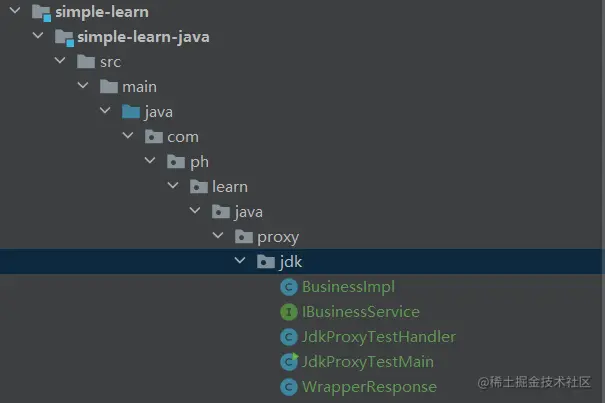Image resolution: width=605 pixels, height=403 pixels.
Task: Click the BusinessImpl class icon
Action: click(289, 287)
